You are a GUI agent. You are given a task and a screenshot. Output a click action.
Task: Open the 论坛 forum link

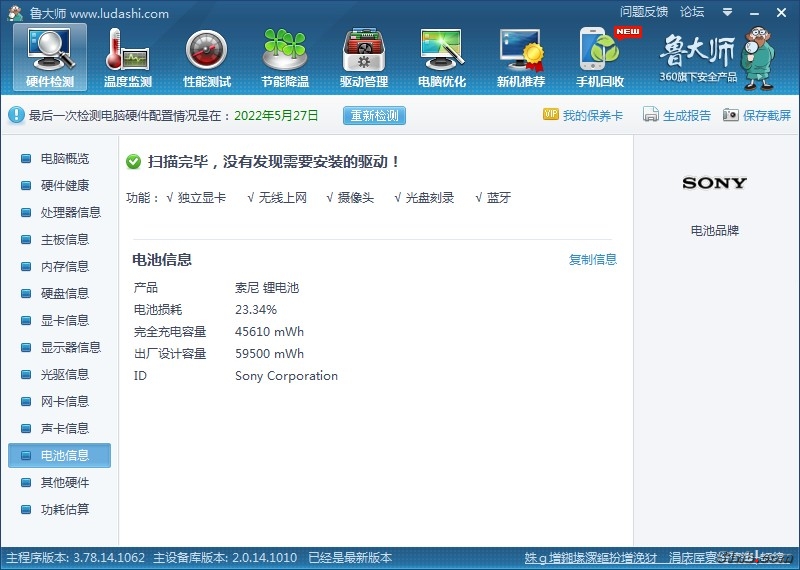click(x=692, y=12)
